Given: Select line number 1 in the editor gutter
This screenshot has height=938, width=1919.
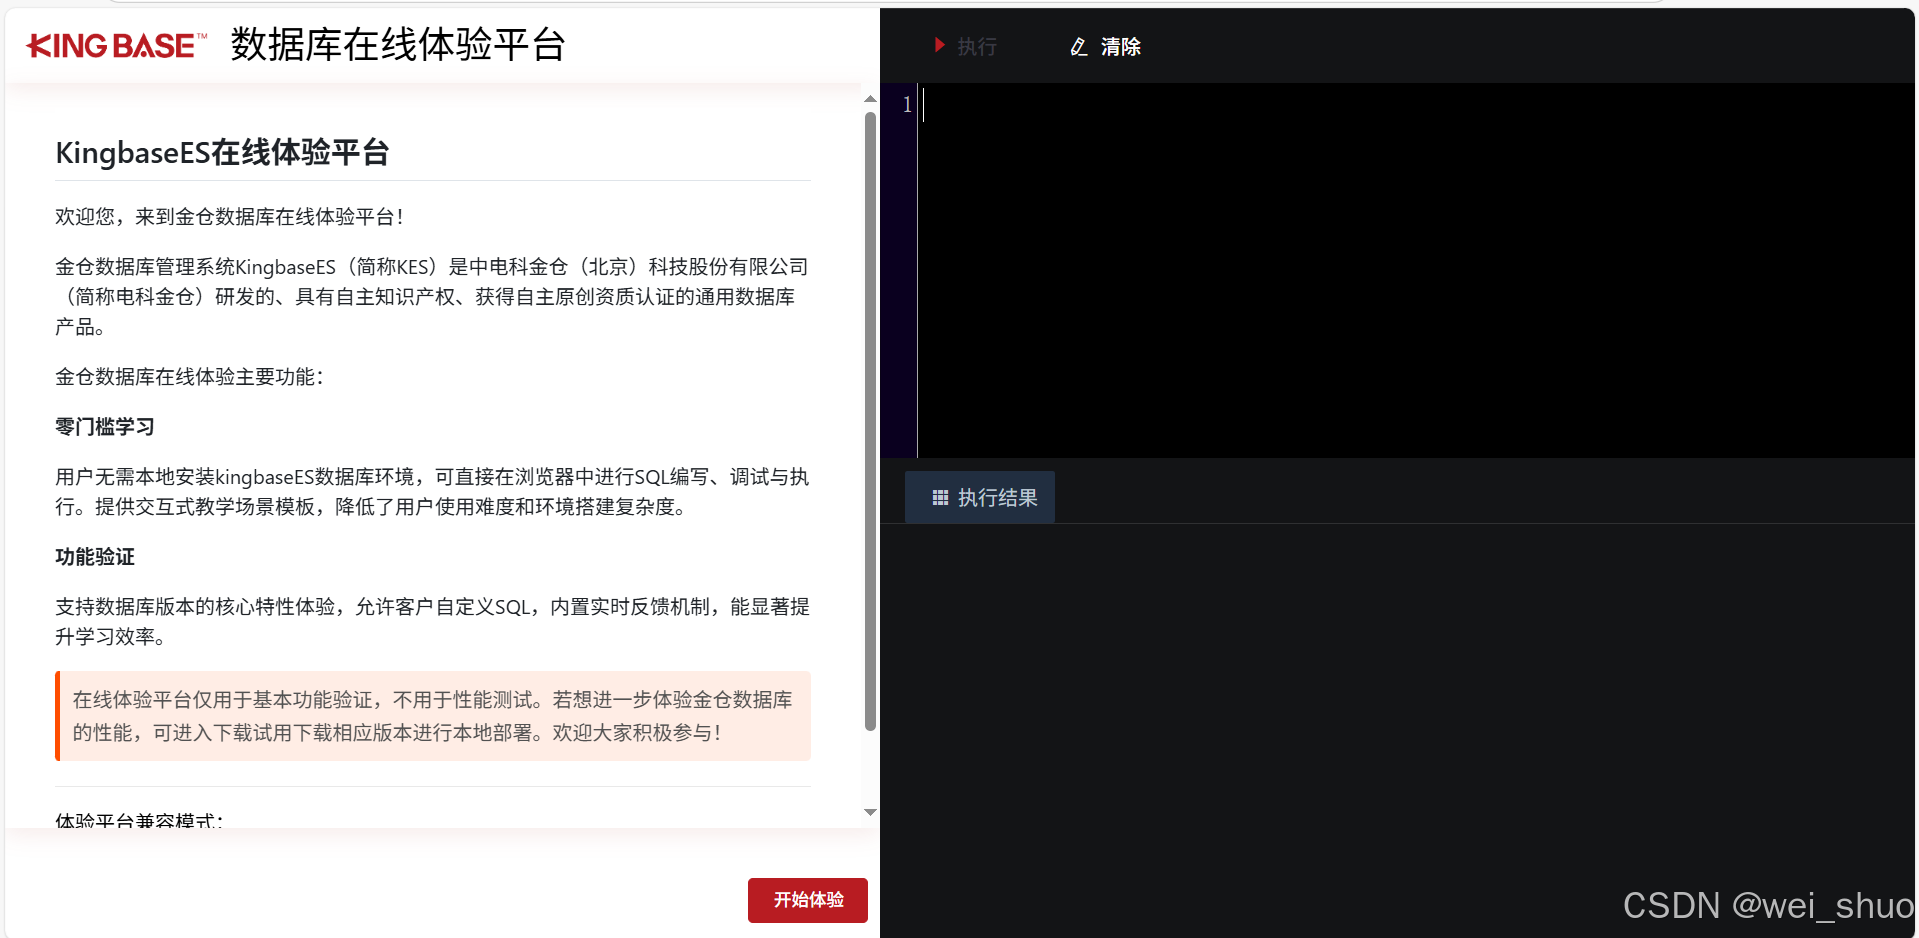Looking at the screenshot, I should [x=907, y=104].
